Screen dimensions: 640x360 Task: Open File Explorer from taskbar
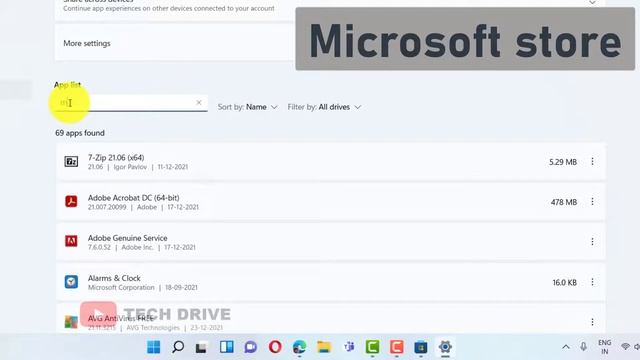[x=324, y=347]
